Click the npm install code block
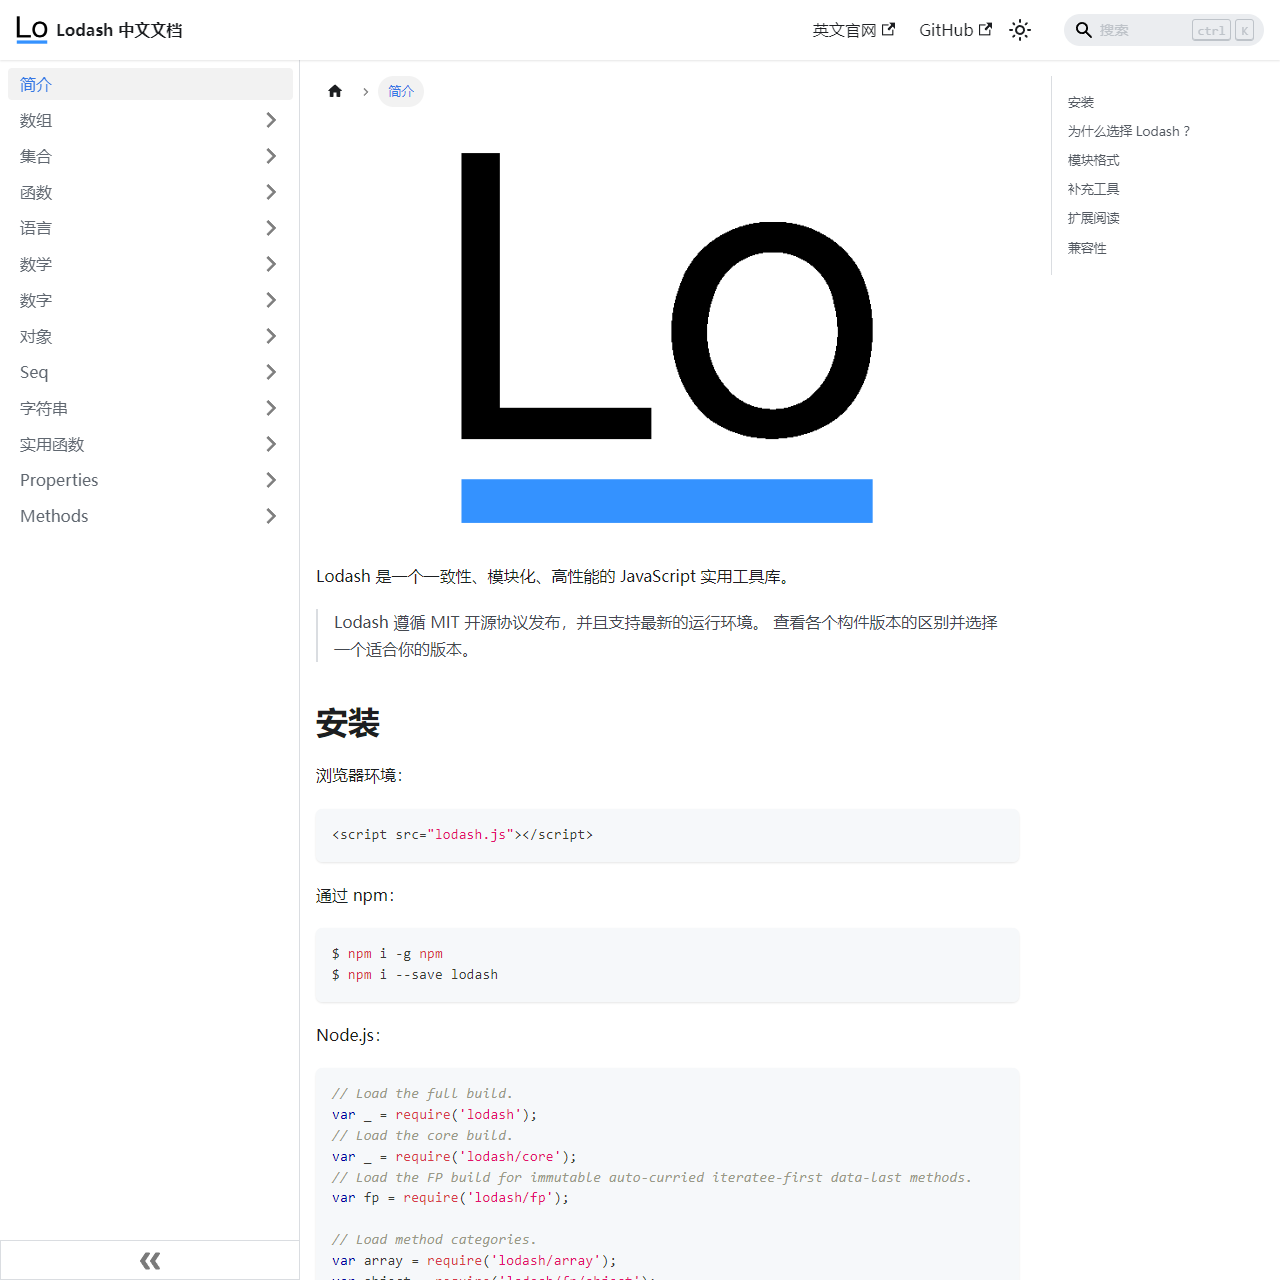 667,965
